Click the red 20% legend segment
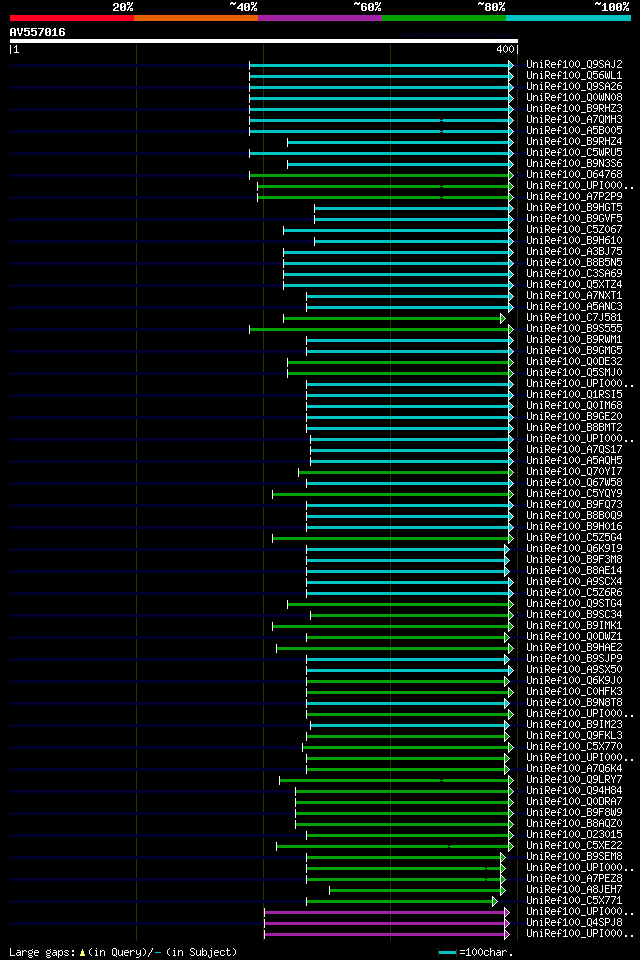This screenshot has width=640, height=960. [72, 18]
